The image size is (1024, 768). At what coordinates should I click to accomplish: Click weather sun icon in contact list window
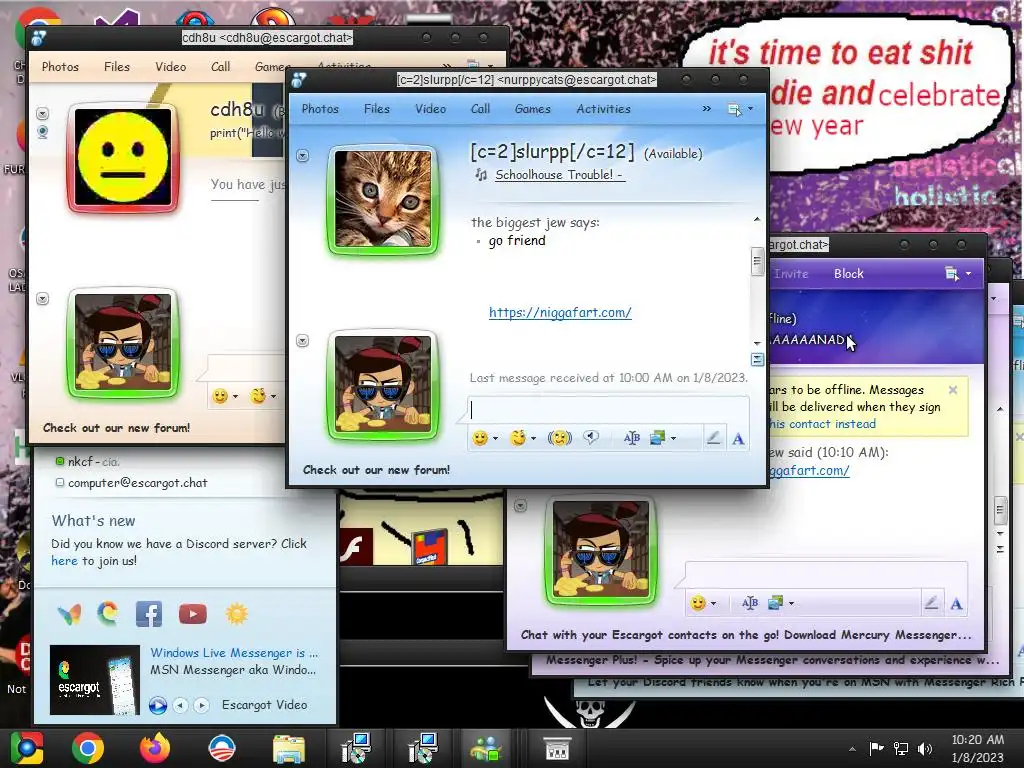click(x=237, y=614)
